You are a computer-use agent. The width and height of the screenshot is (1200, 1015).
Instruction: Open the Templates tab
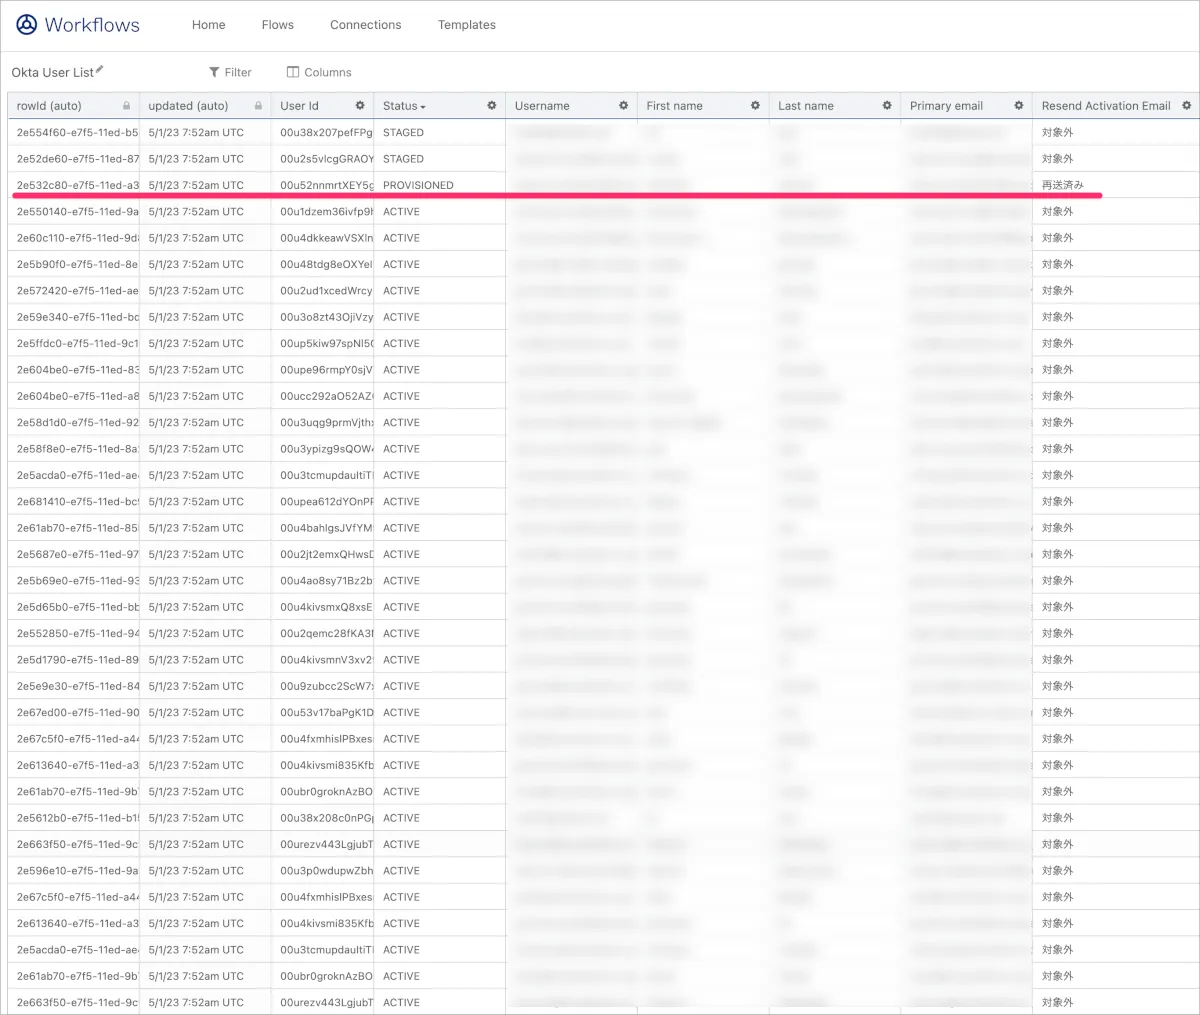tap(467, 25)
